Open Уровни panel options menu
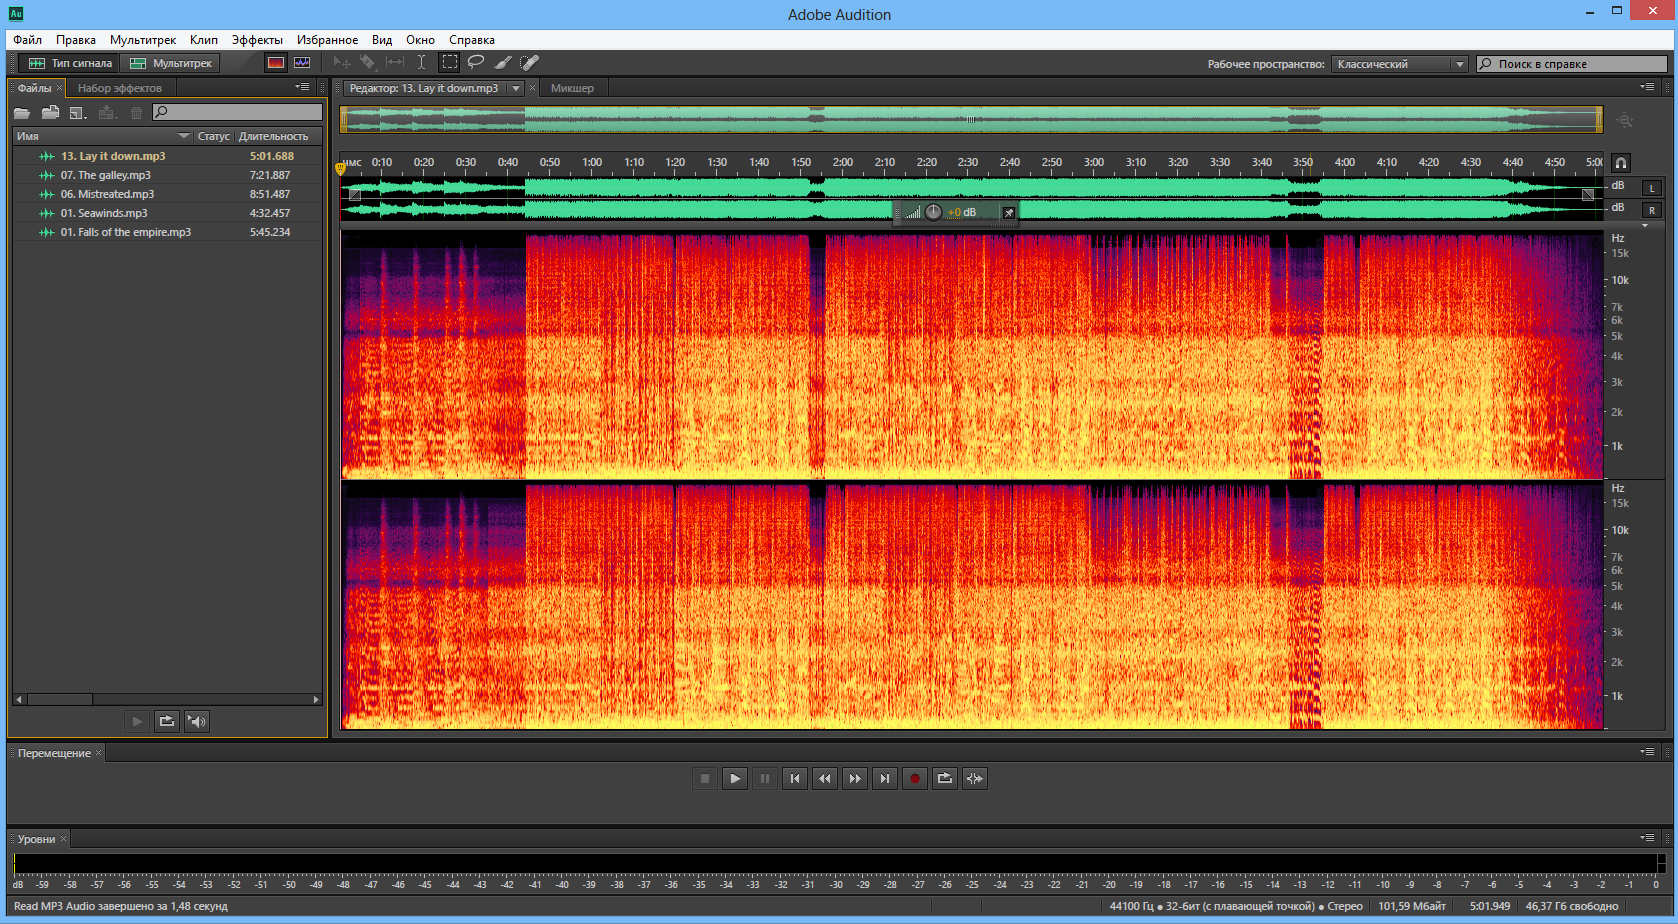 click(x=1647, y=837)
